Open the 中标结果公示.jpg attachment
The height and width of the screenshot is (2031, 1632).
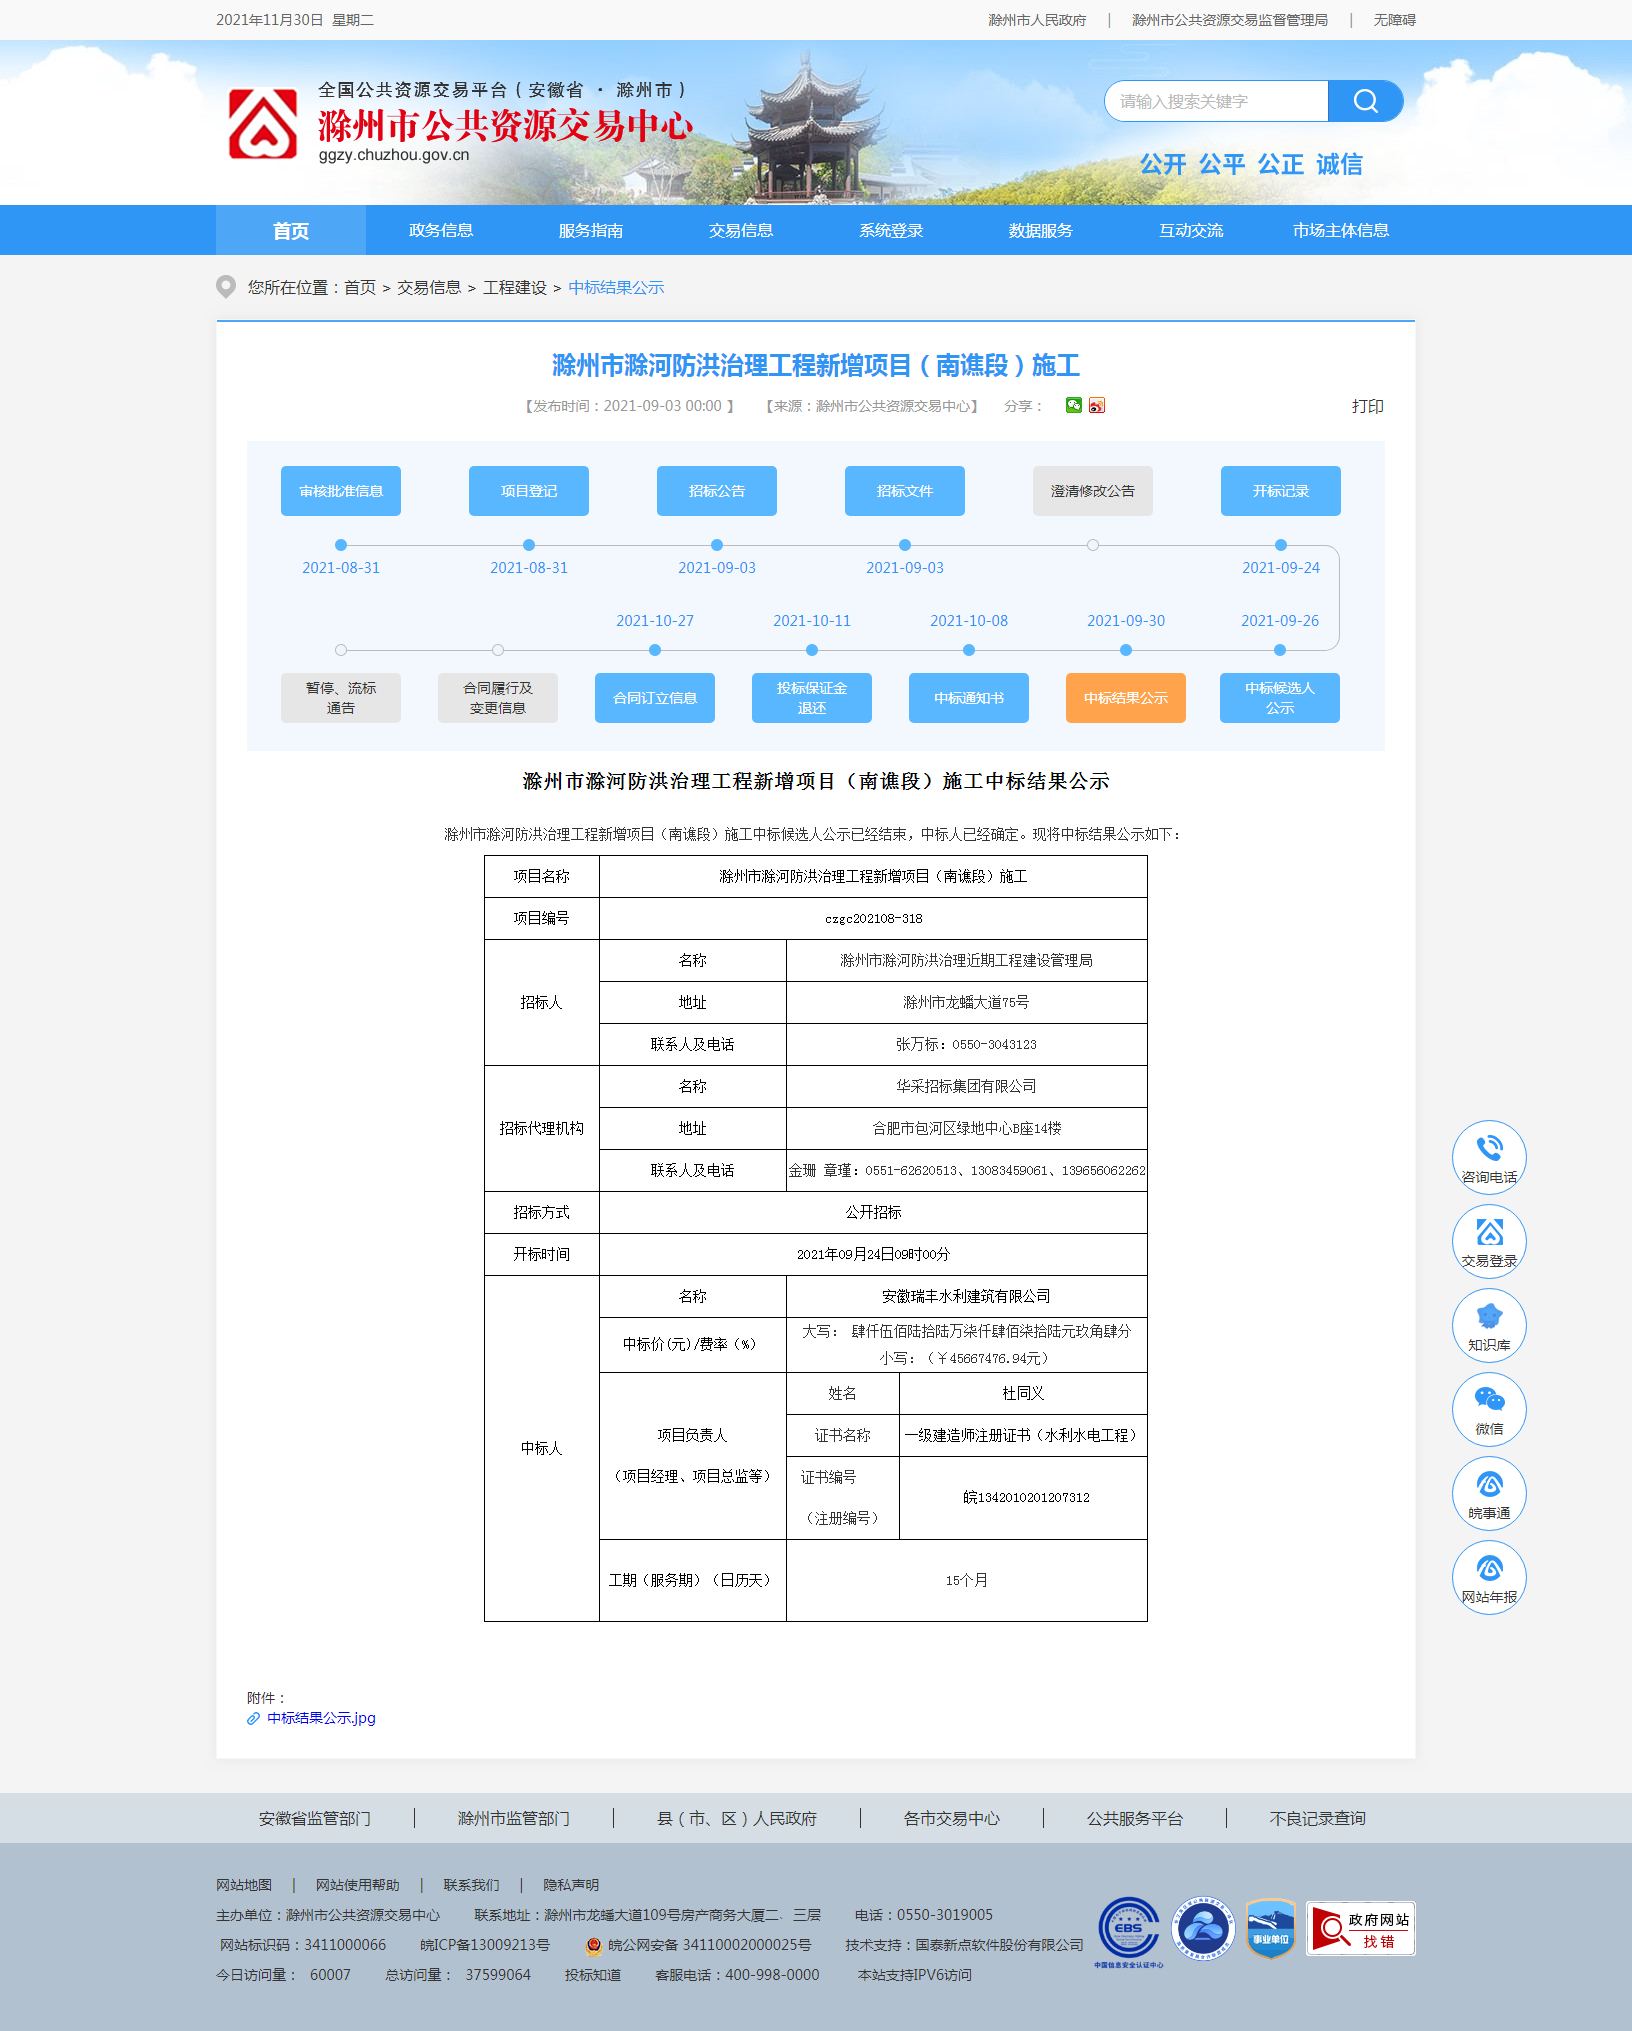click(321, 1718)
